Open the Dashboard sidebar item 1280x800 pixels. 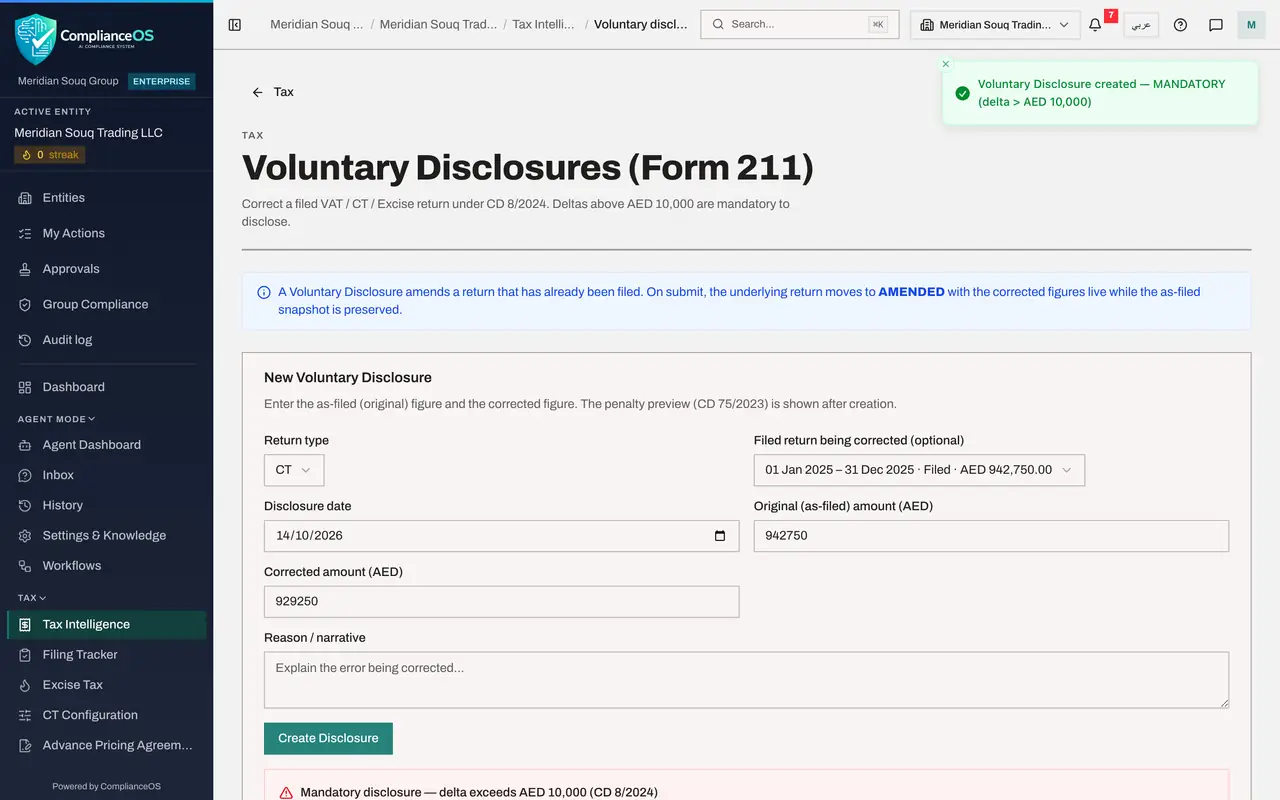tap(106, 387)
